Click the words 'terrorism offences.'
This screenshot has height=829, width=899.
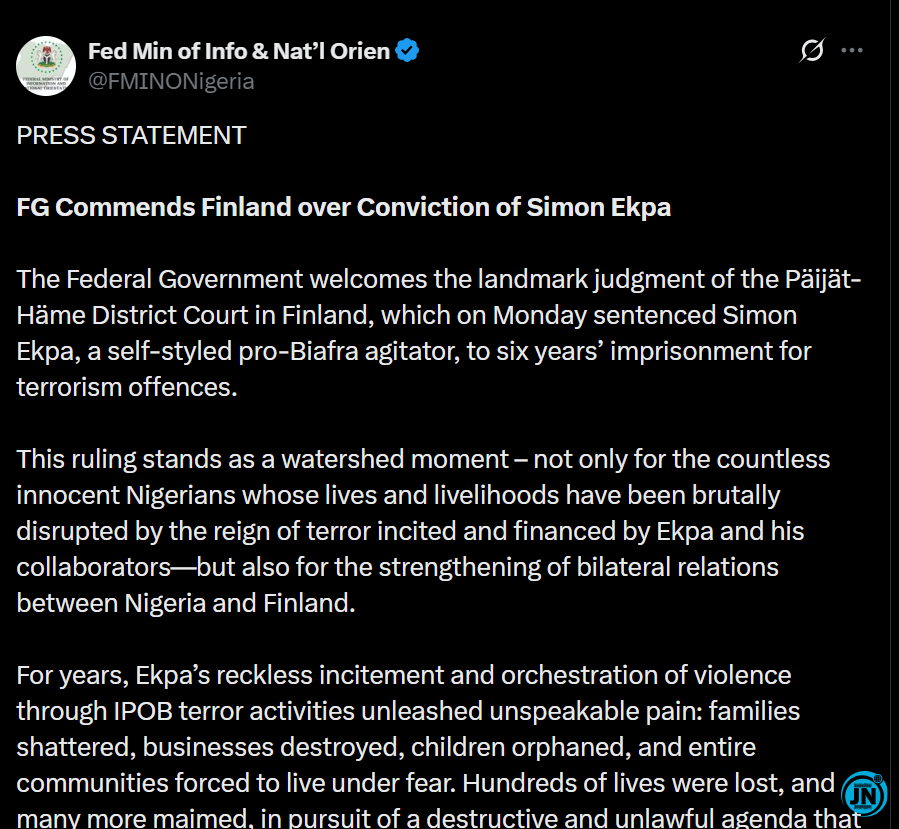(127, 388)
